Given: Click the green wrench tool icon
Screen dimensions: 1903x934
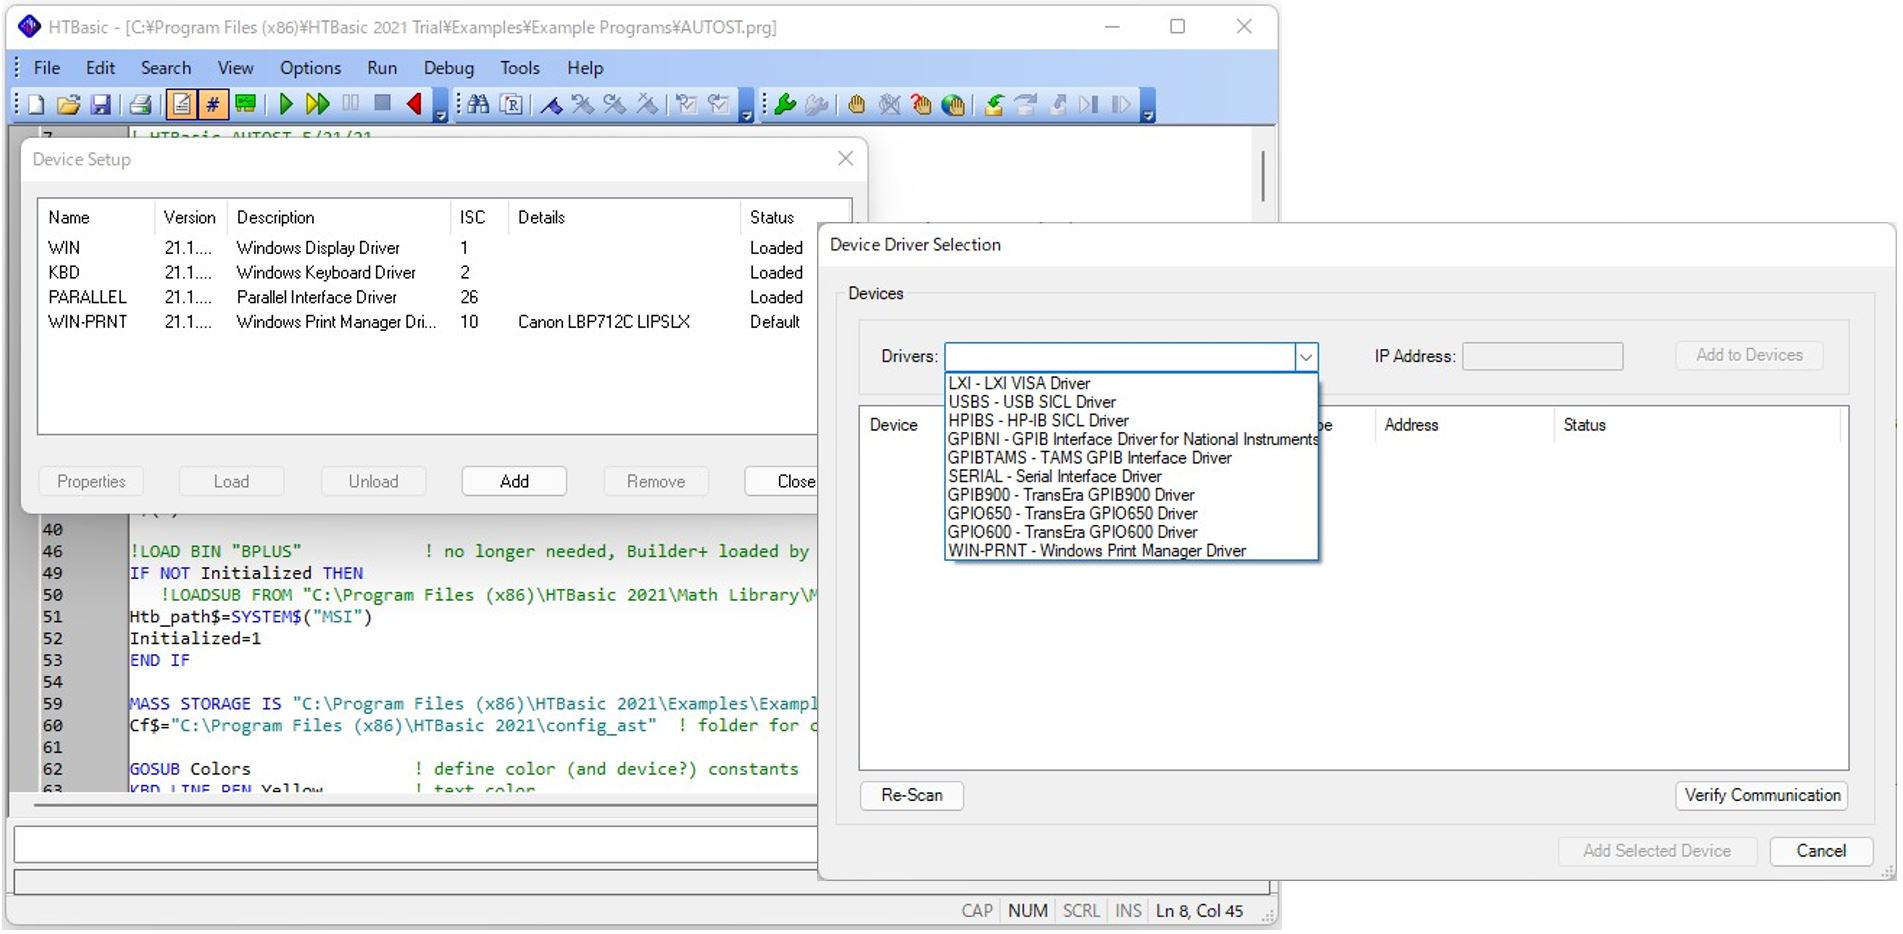Looking at the screenshot, I should pyautogui.click(x=785, y=104).
